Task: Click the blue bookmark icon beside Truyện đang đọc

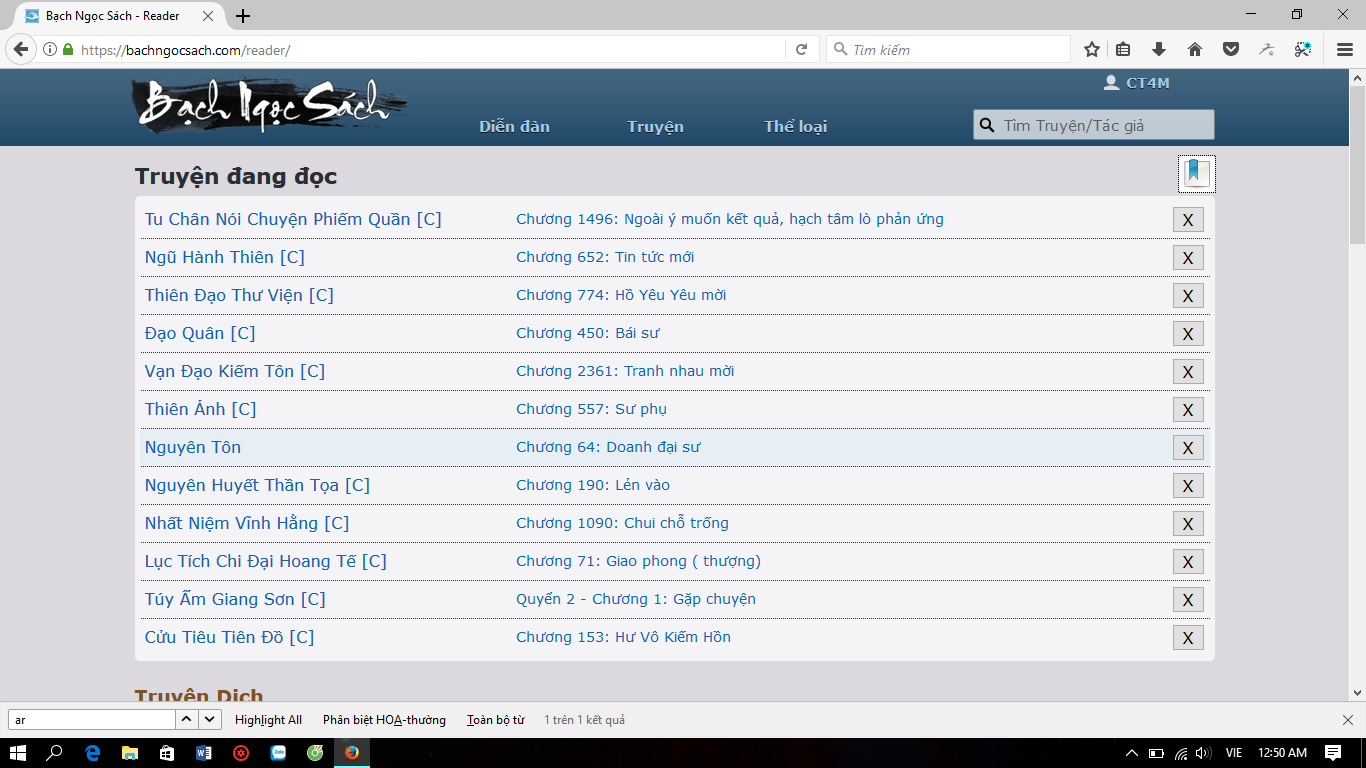Action: tap(1197, 174)
